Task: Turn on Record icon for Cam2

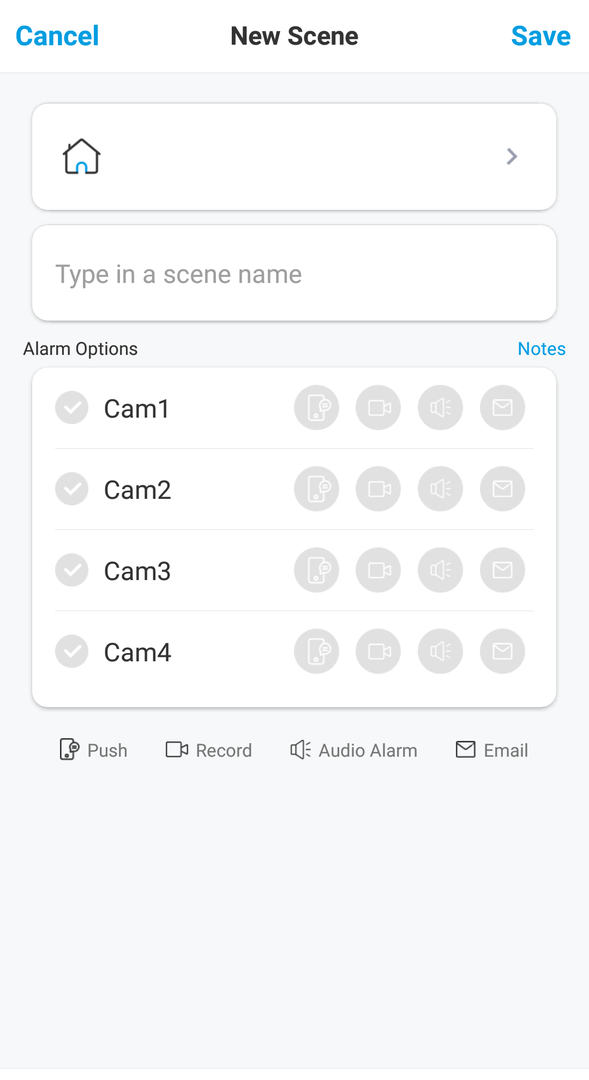Action: 378,489
